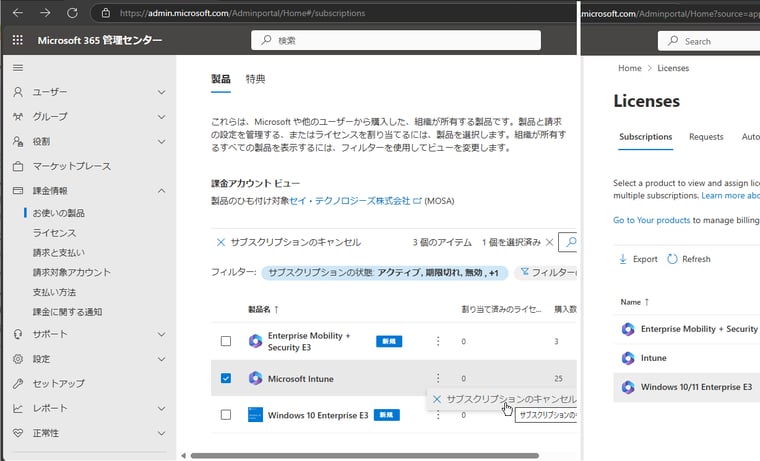
Task: Open more actions dots for Windows 10 Enterprise E3
Action: pos(438,415)
